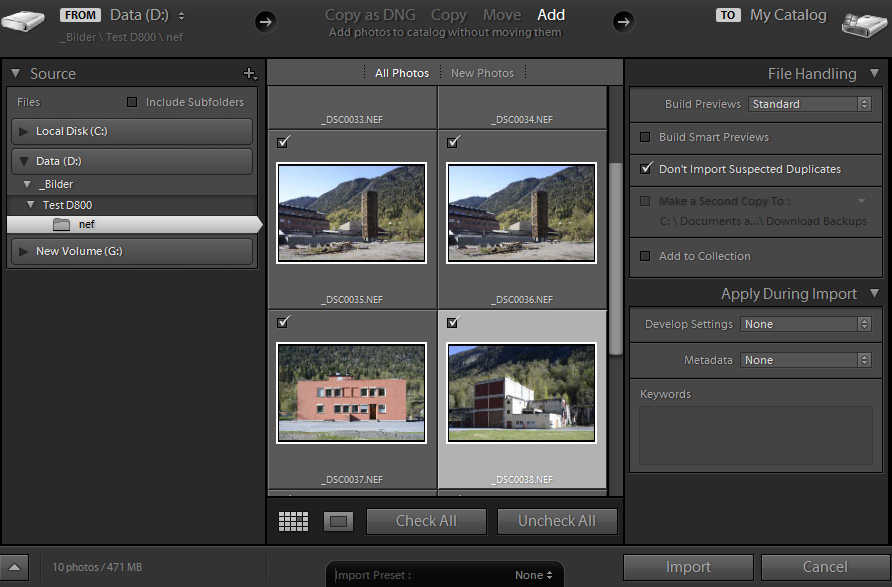This screenshot has height=587, width=892.
Task: Open source Data (D:) selector arrows
Action: pos(181,16)
